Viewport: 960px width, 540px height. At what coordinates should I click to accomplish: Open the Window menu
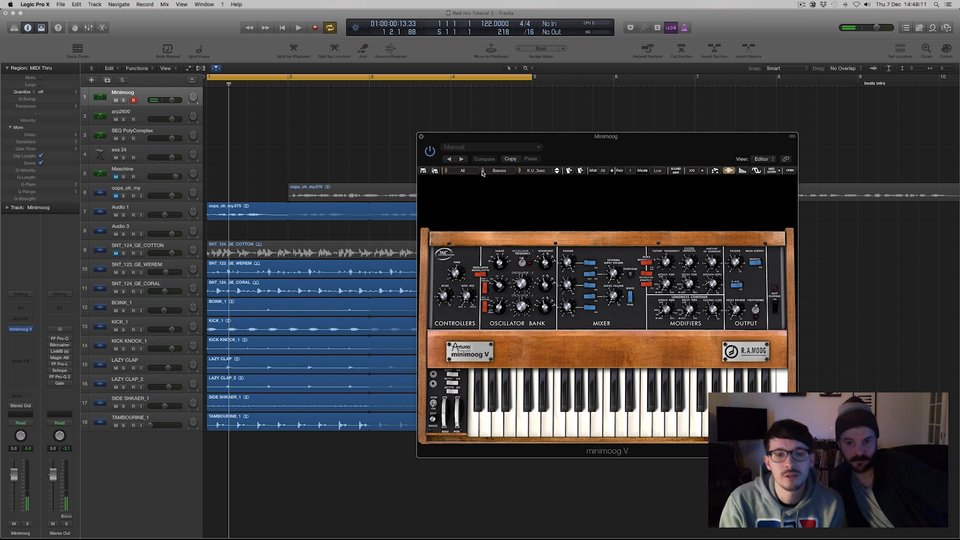click(x=204, y=4)
